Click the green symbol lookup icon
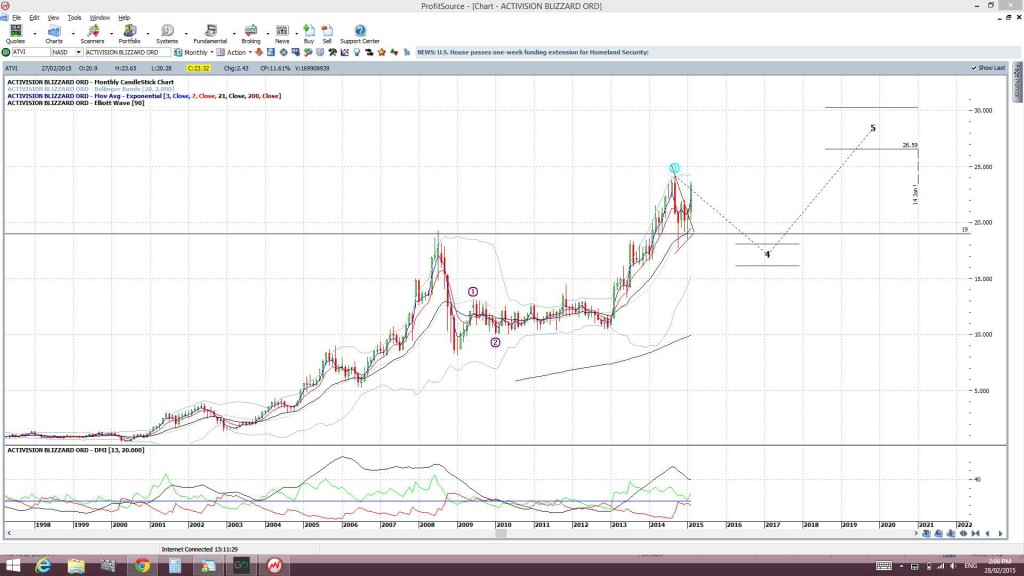1024x576 pixels. point(6,52)
